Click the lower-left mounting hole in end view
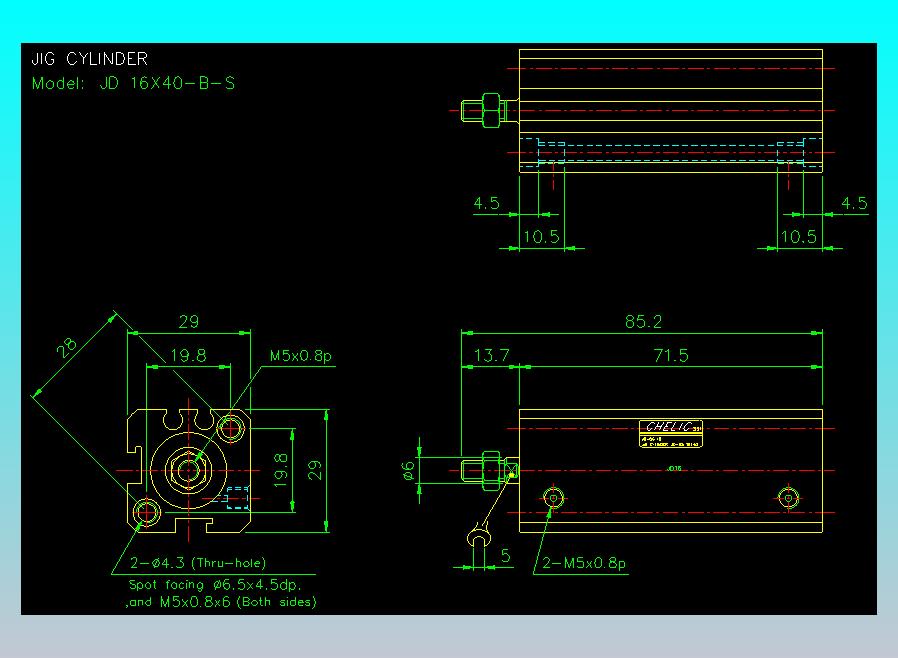Screen dimensions: 898x658 pos(146,511)
